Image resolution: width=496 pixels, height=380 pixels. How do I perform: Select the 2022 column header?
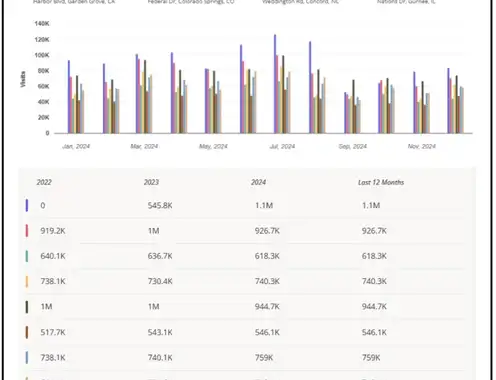(x=44, y=182)
